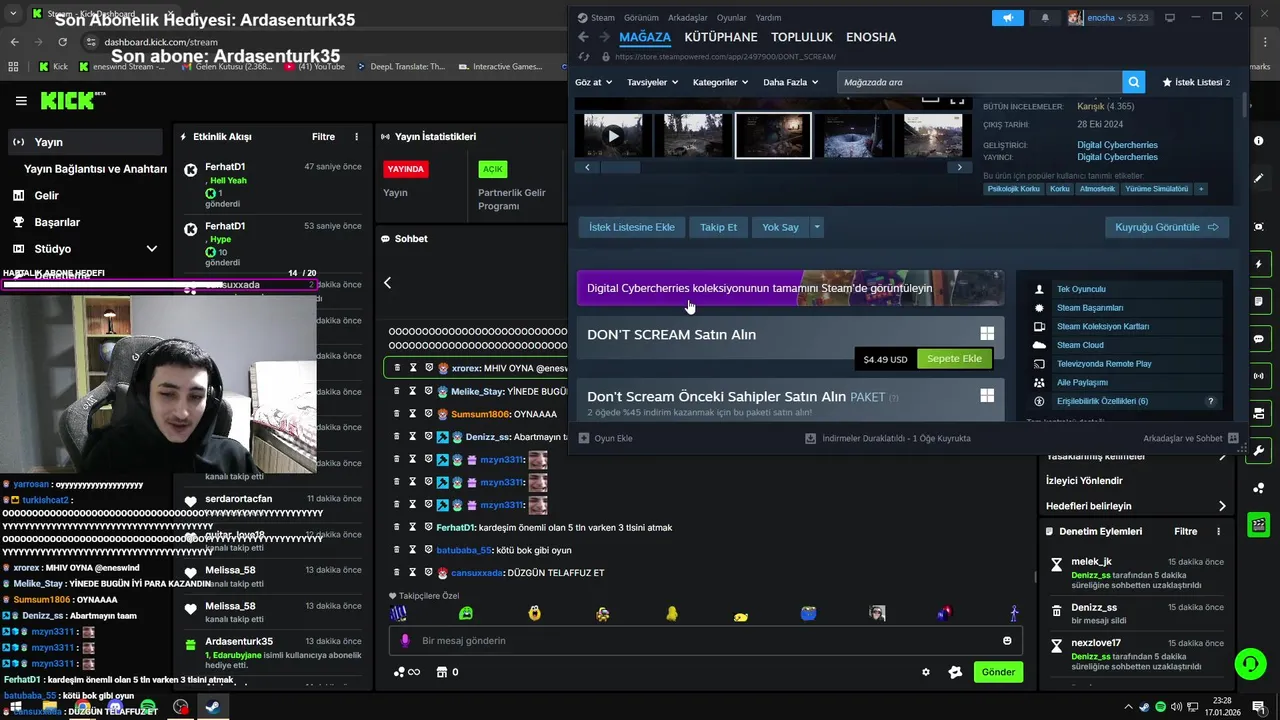
Task: Expand Stüdyo section in Kick sidebar
Action: click(x=152, y=249)
